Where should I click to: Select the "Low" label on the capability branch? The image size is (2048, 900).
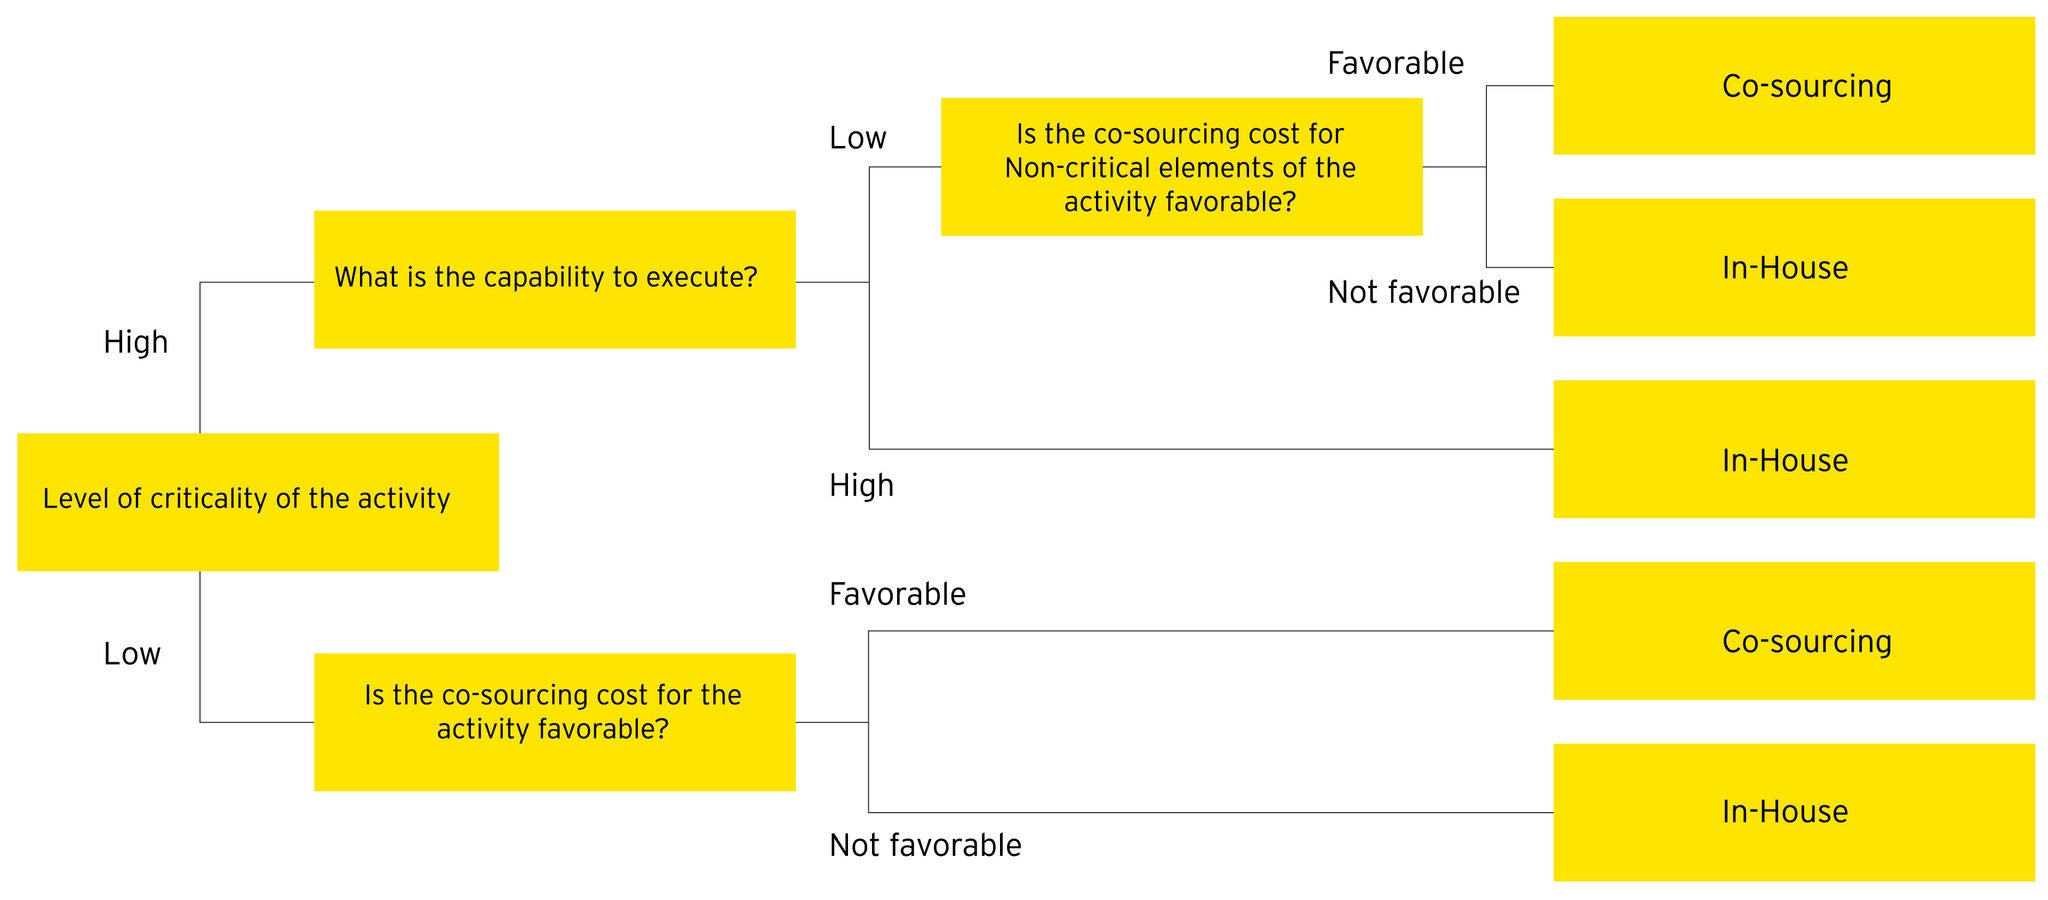click(x=857, y=138)
